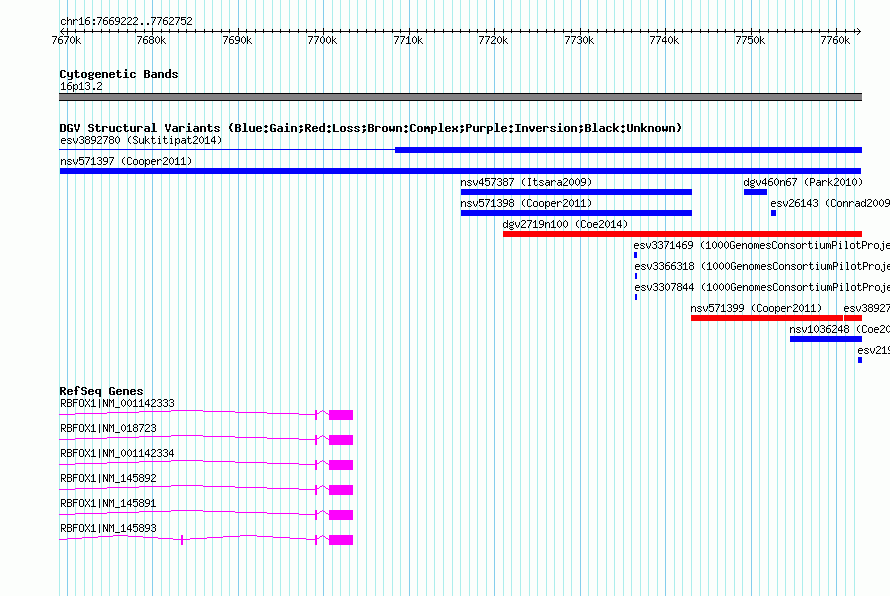Open the nsv571398 (Cooper2011) variant
This screenshot has width=890, height=596.
(x=526, y=203)
